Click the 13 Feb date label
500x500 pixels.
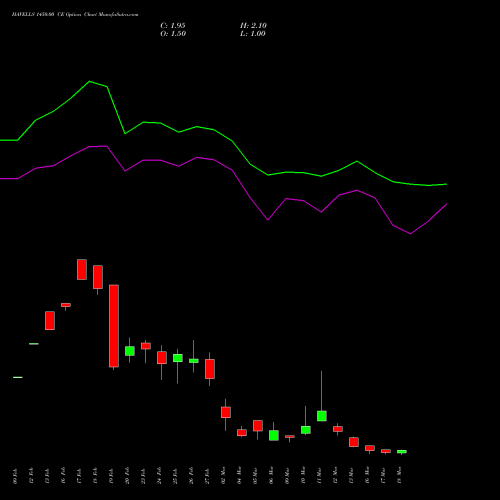pos(47,476)
